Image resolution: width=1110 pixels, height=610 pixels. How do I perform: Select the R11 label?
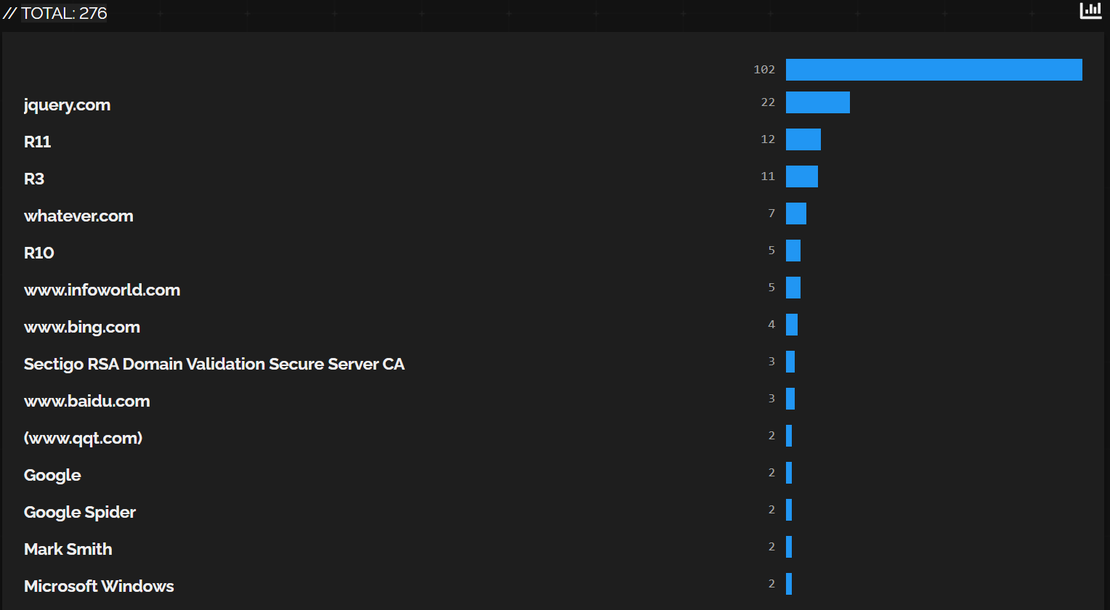pyautogui.click(x=37, y=141)
